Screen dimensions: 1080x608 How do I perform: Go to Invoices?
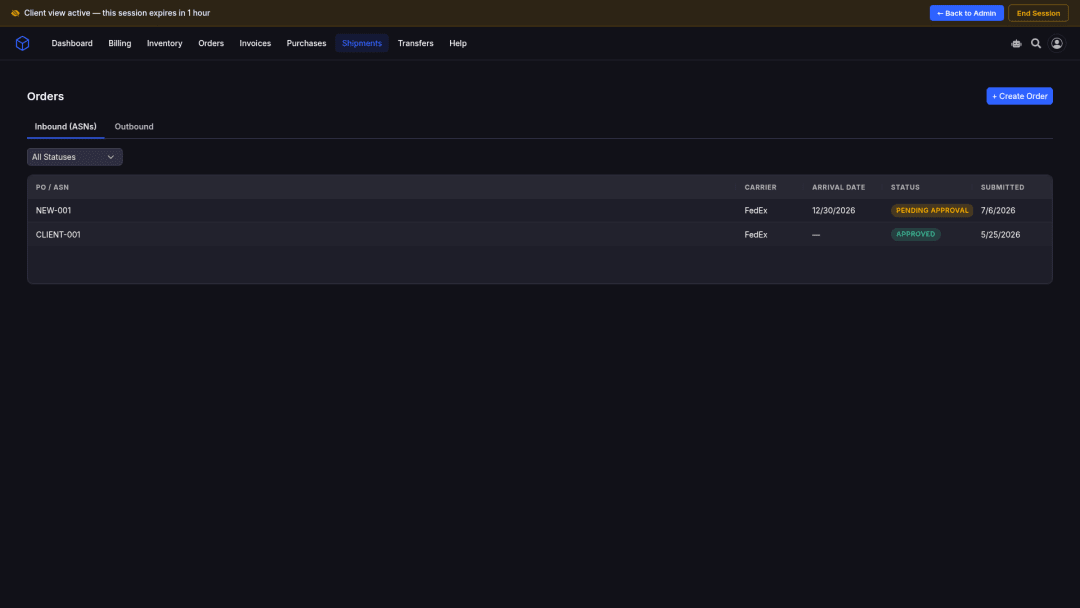coord(255,43)
